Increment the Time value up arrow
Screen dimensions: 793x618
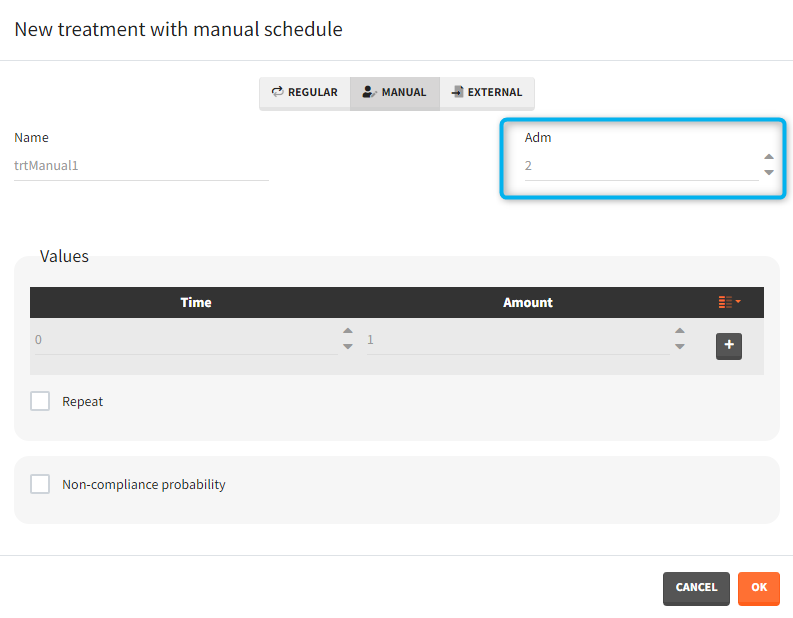click(347, 332)
